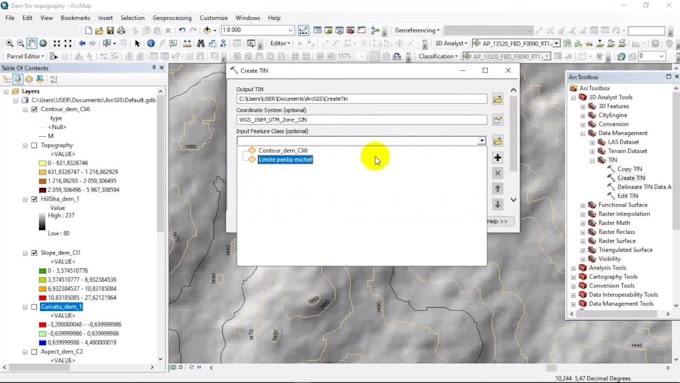This screenshot has height=383, width=680.
Task: Click Topography 0 - 631,8326746 color swatch
Action: point(42,163)
